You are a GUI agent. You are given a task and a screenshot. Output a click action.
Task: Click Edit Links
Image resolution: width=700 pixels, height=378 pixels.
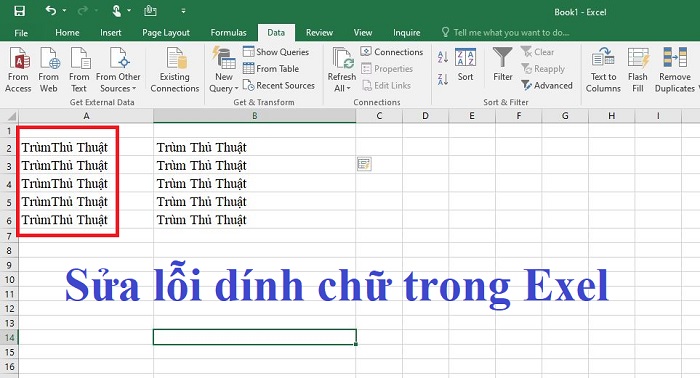click(386, 85)
